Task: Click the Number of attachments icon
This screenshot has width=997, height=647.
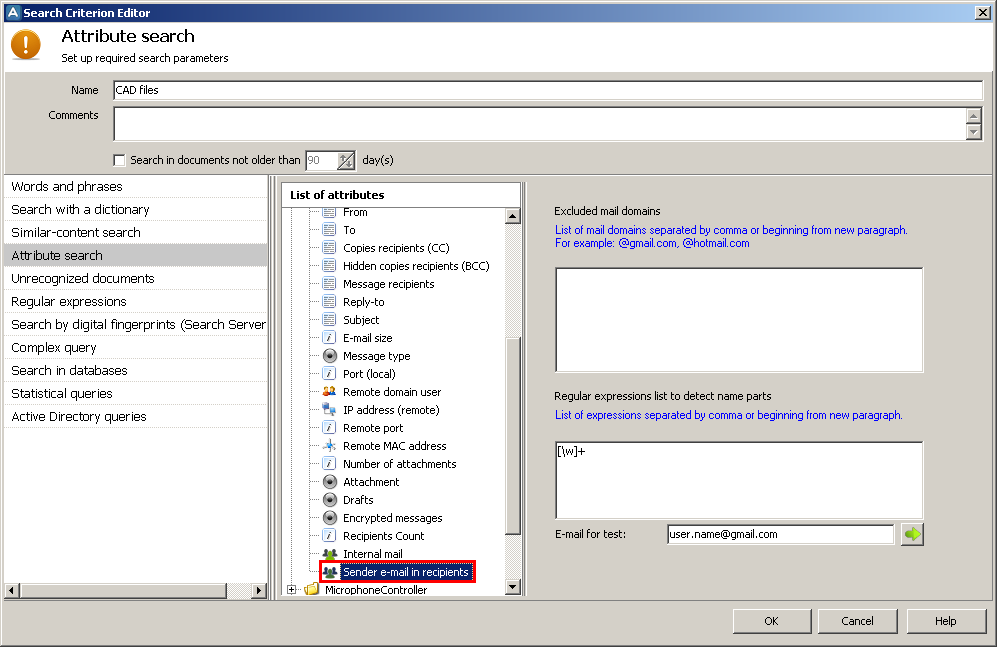Action: click(329, 464)
